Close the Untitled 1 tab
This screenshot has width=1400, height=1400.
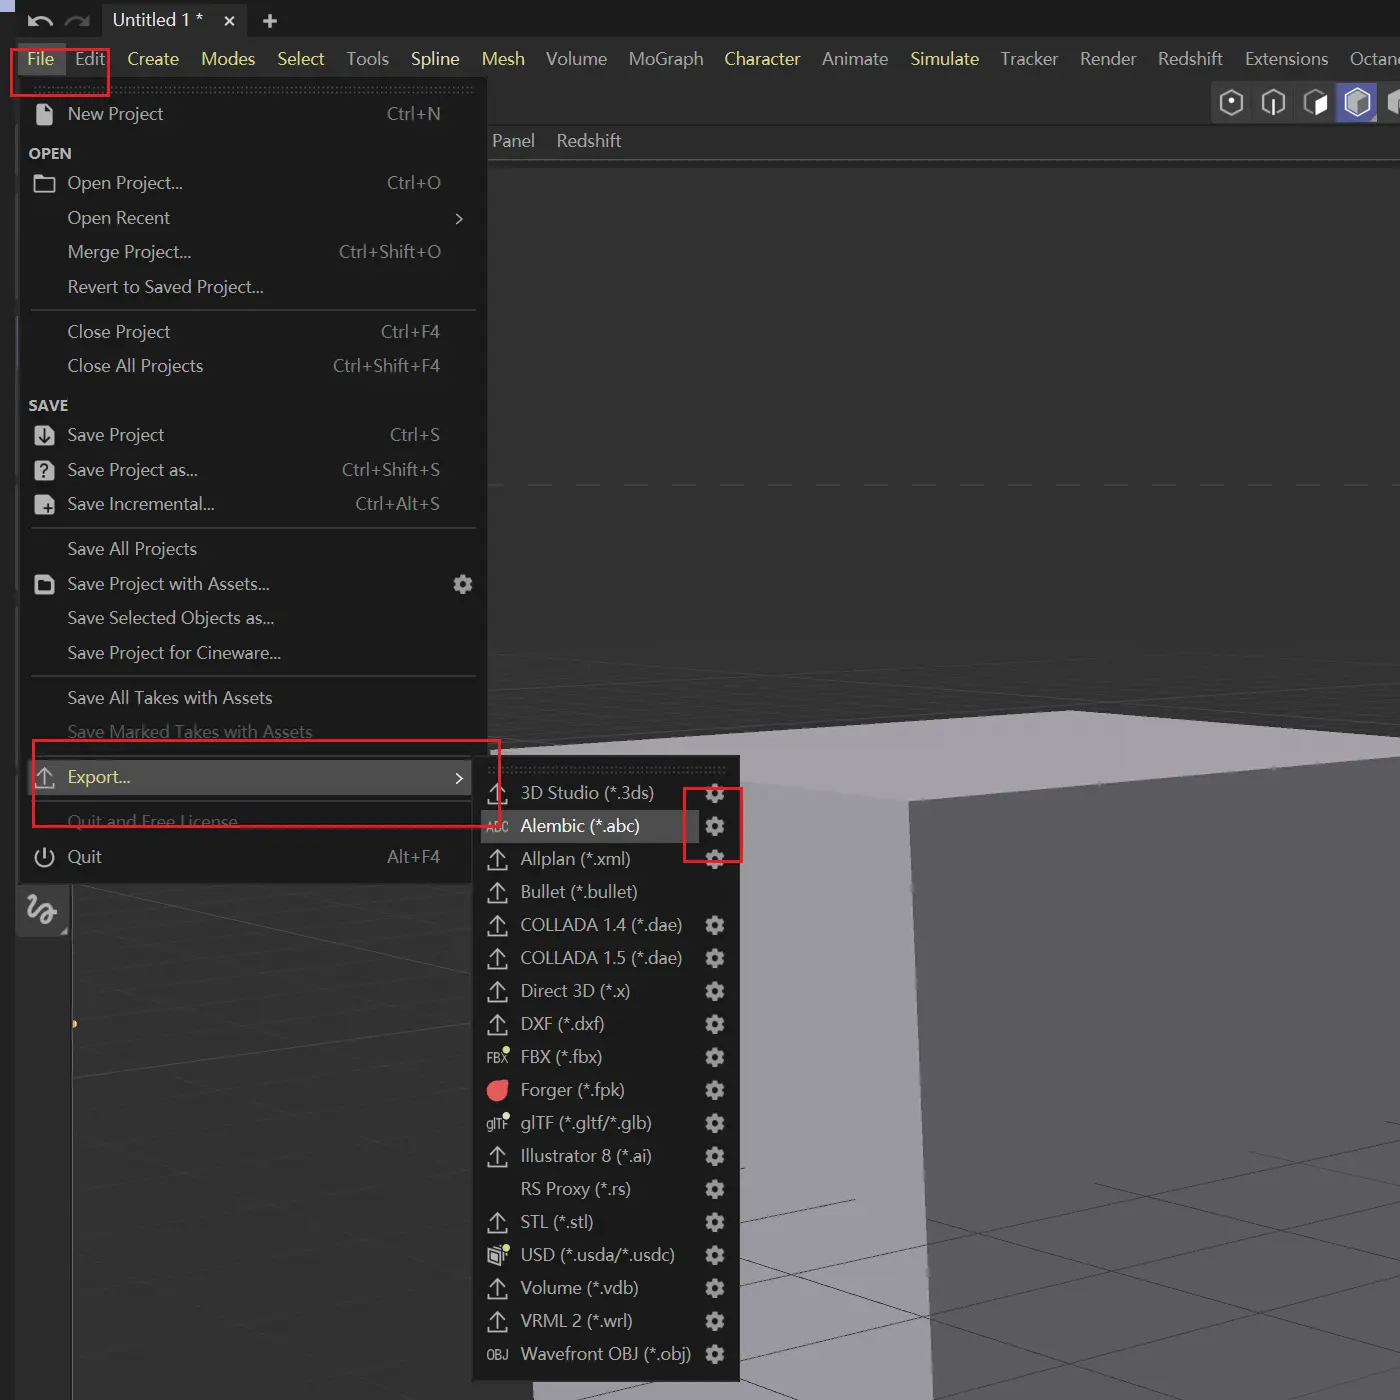(x=229, y=20)
